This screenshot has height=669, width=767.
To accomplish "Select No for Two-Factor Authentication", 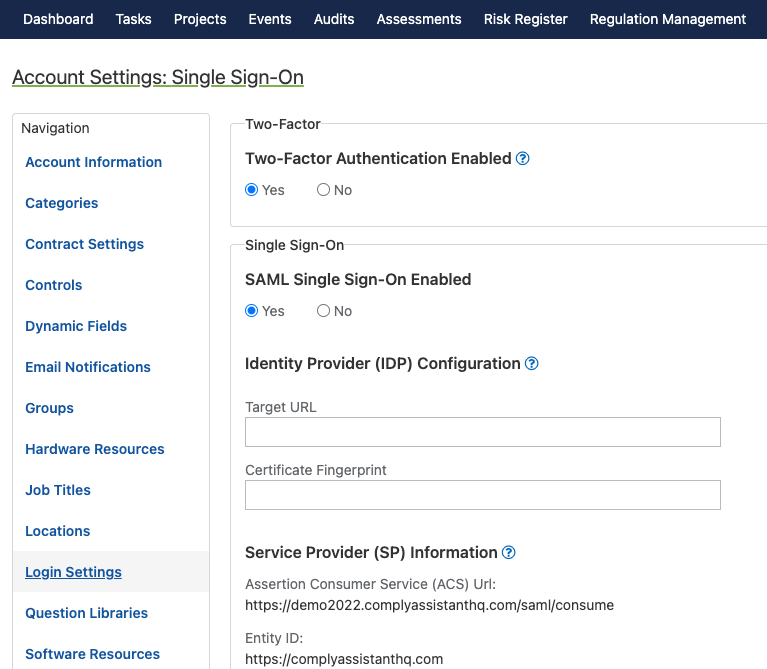I will [x=323, y=190].
